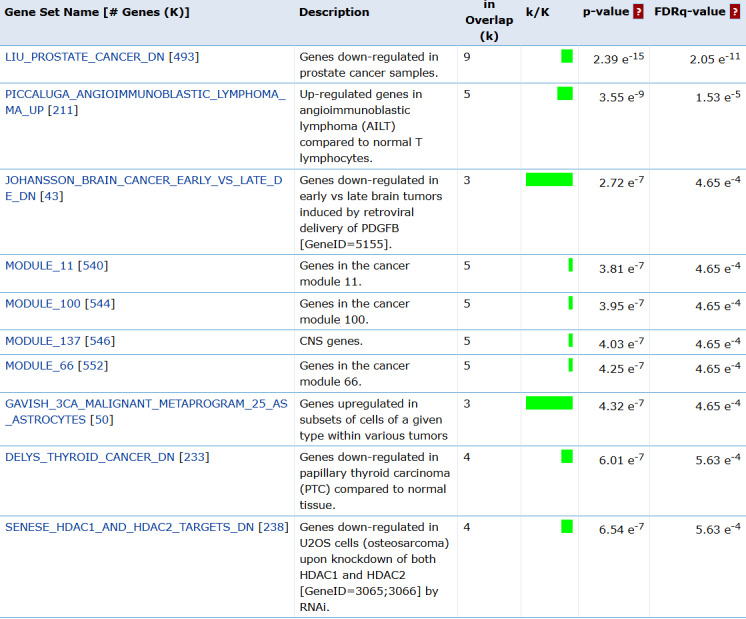Click the wide green k/K bar for JOHANSSON_BRAIN_CANCER

click(549, 180)
